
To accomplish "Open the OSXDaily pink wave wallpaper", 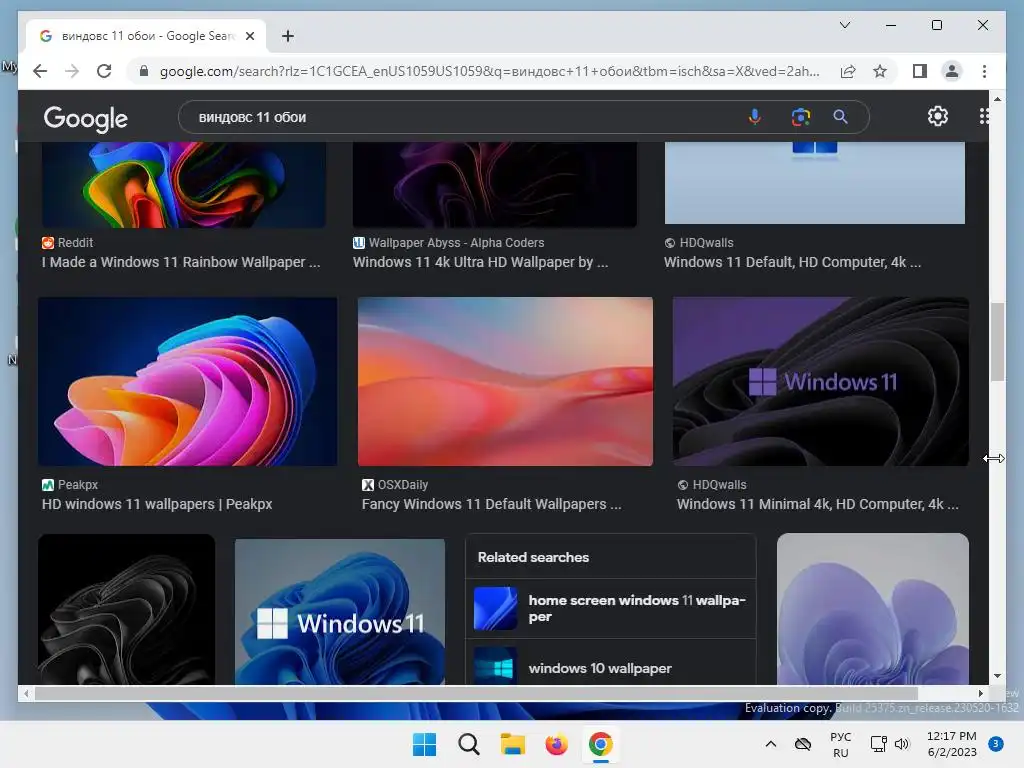I will pos(505,381).
